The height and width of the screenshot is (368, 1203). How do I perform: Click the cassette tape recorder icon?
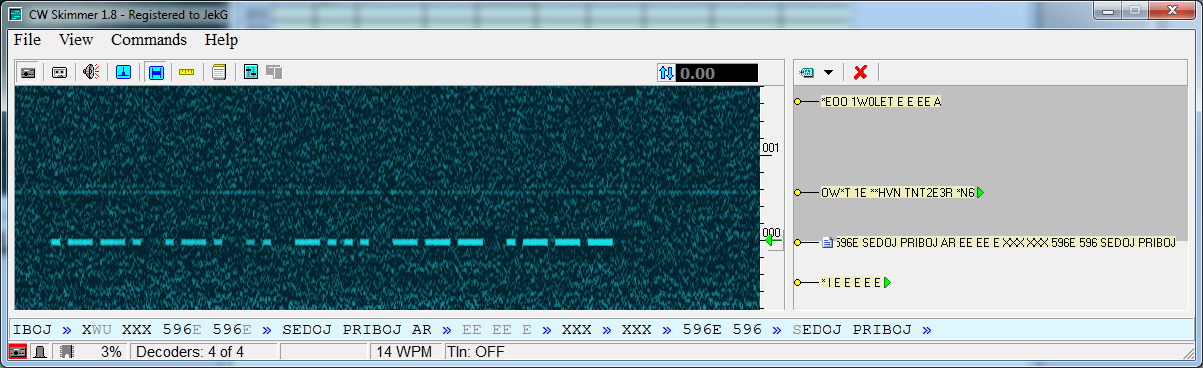pos(59,72)
